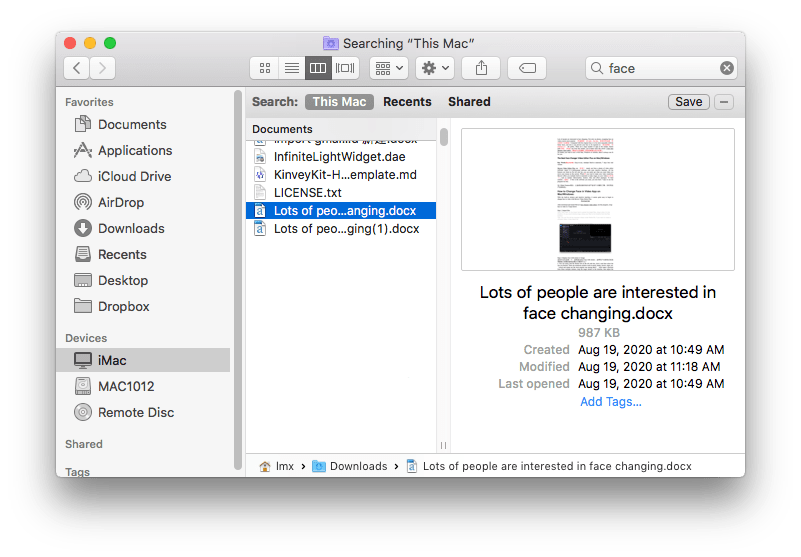Clear the search field text
The height and width of the screenshot is (557, 801).
click(727, 68)
